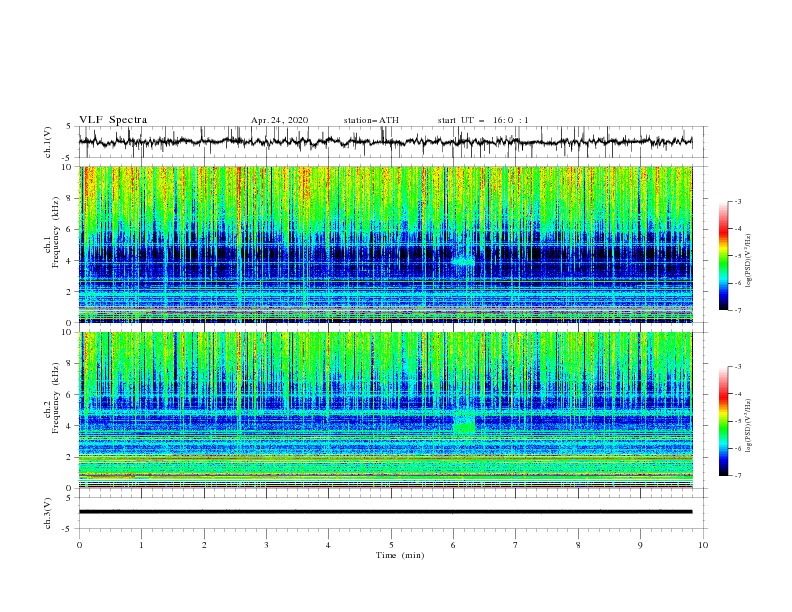Click the "-7" label on ch.2 color bar
This screenshot has width=792, height=612.
737,475
